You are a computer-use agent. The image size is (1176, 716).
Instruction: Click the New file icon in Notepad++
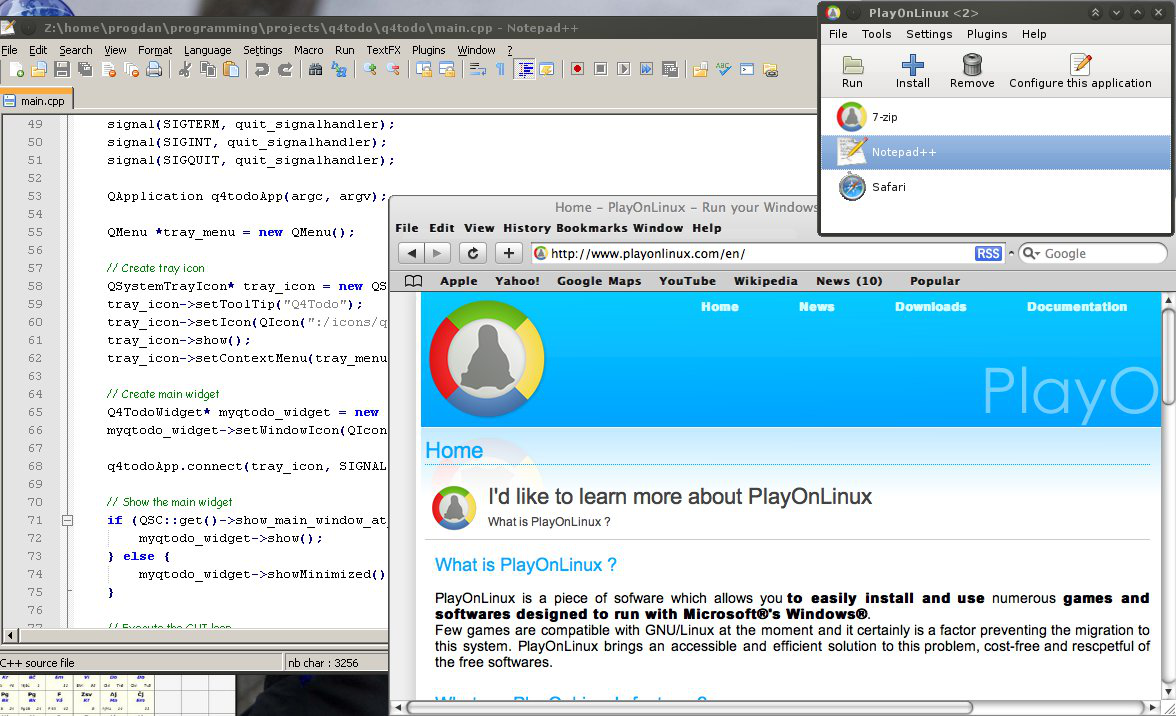[x=16, y=70]
